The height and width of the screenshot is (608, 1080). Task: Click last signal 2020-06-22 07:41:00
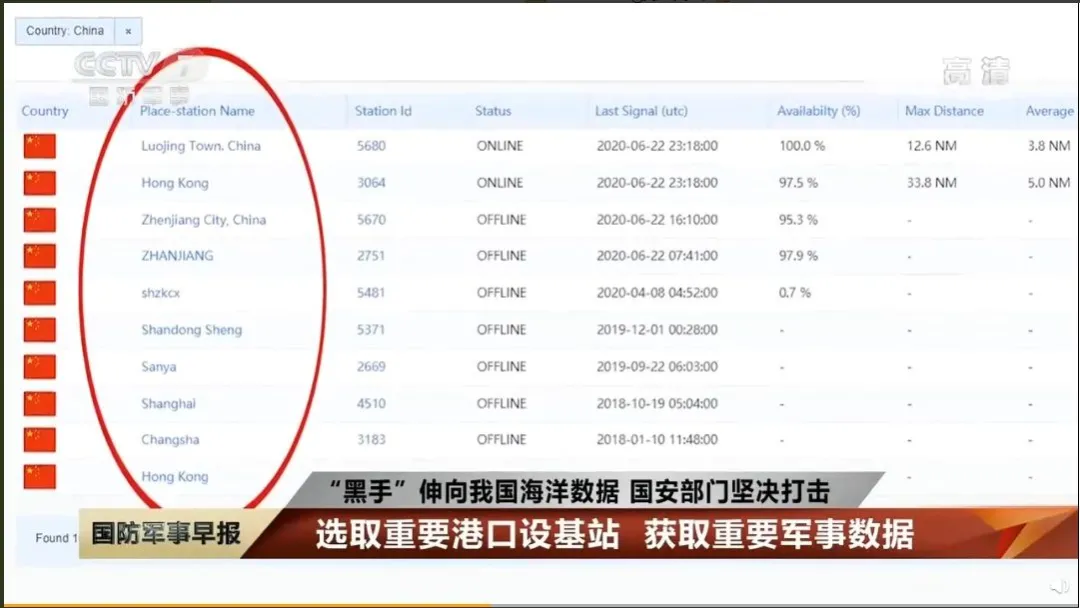657,255
